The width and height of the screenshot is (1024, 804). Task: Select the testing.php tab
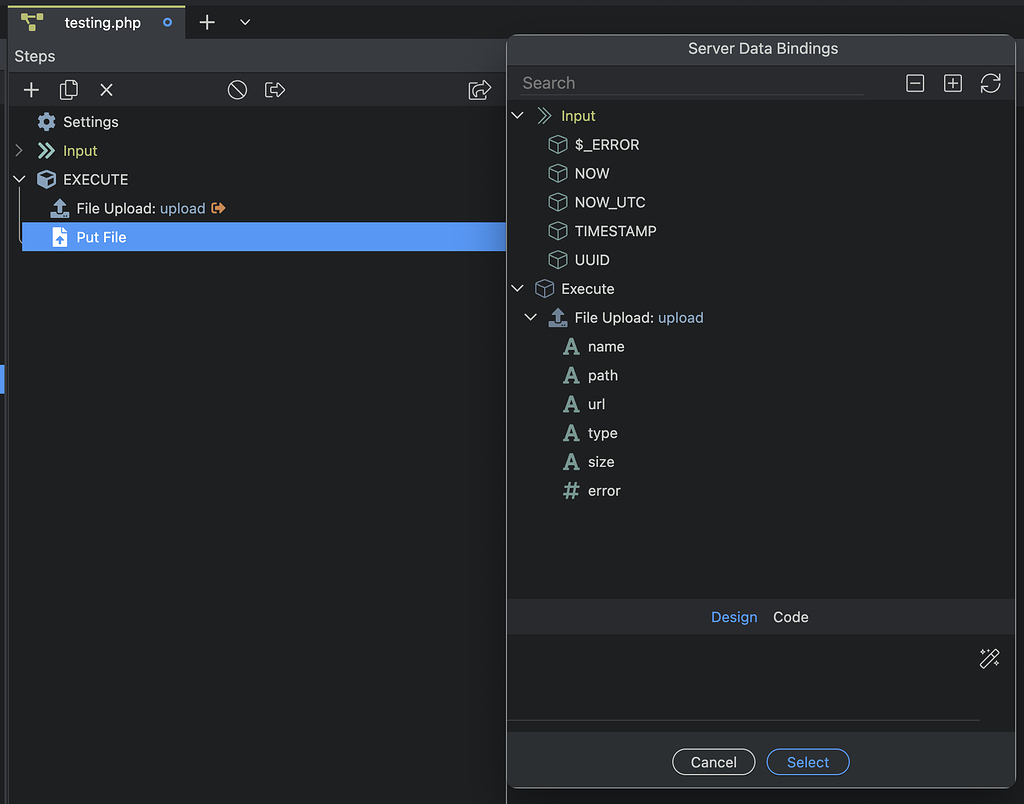click(x=103, y=22)
